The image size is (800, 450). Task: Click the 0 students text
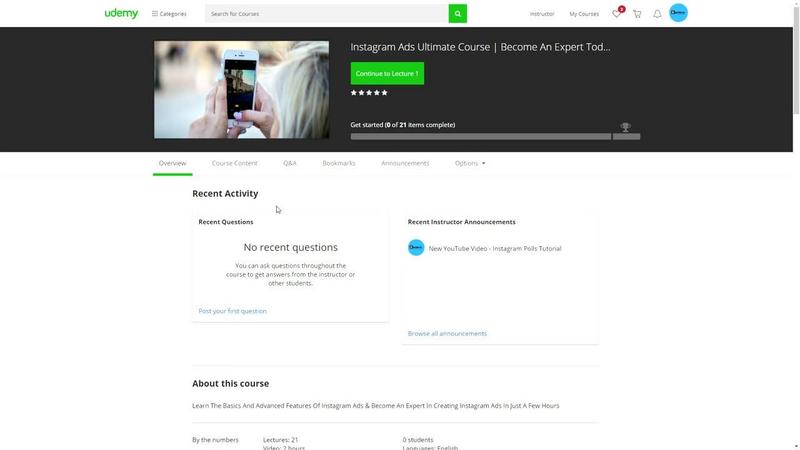coord(418,440)
